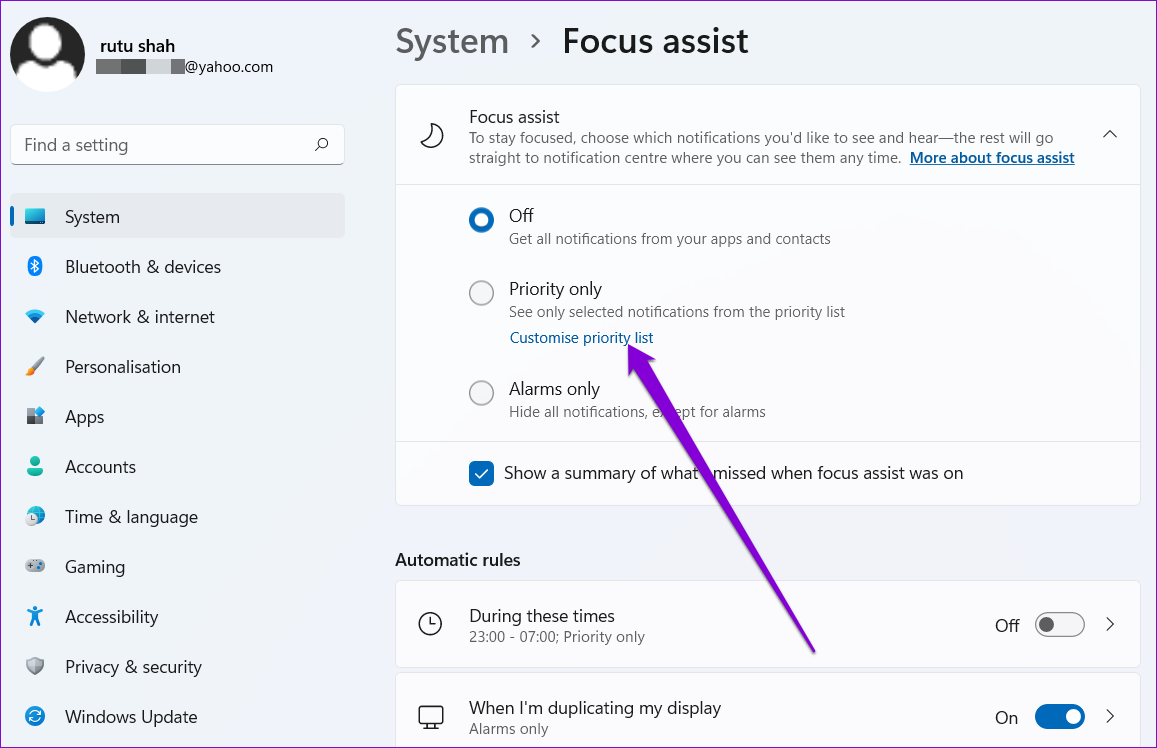Screen dimensions: 1157x748
Task: Go to Windows Update
Action: (177, 716)
